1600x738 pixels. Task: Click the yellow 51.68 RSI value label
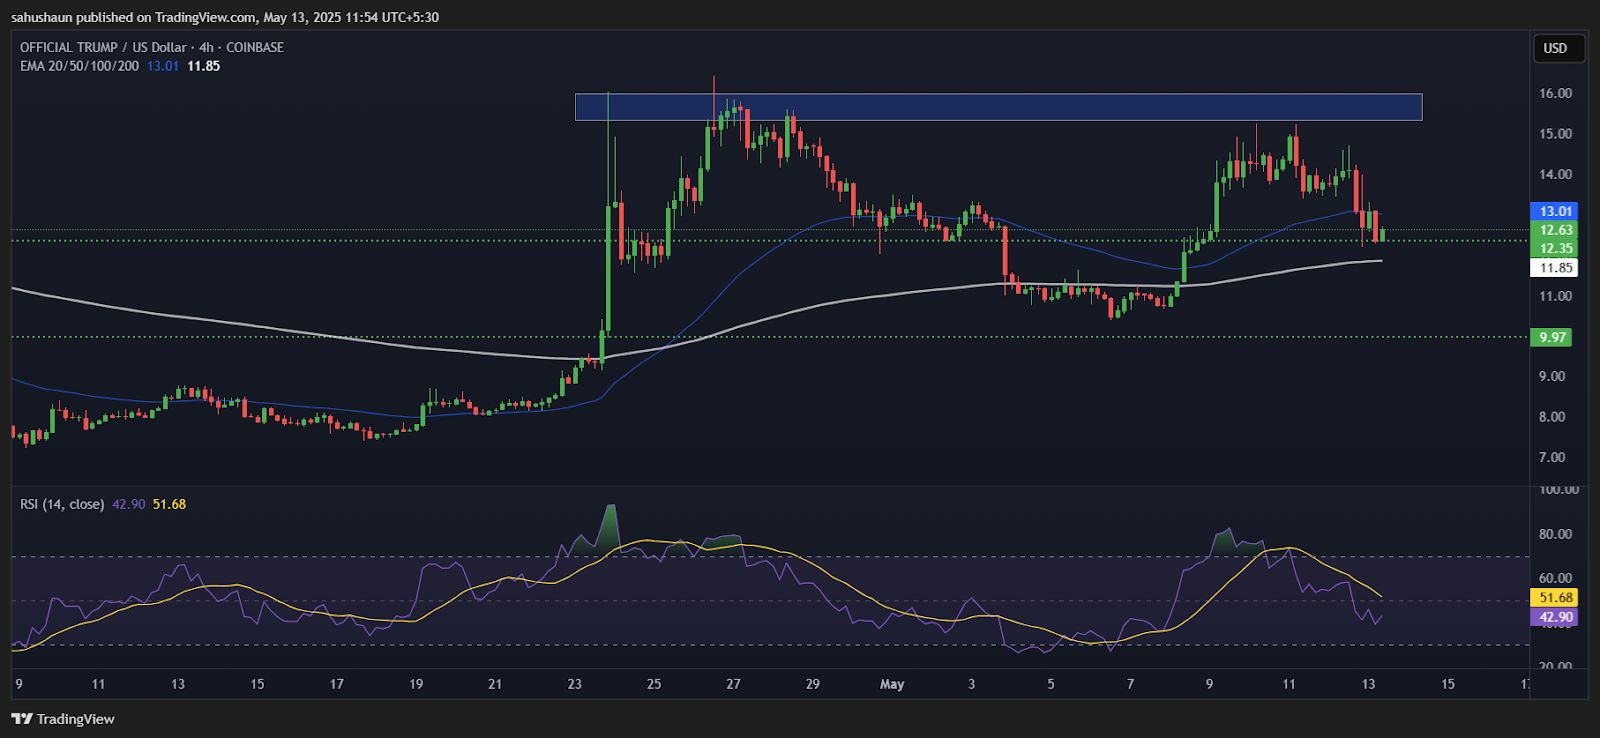[1555, 598]
